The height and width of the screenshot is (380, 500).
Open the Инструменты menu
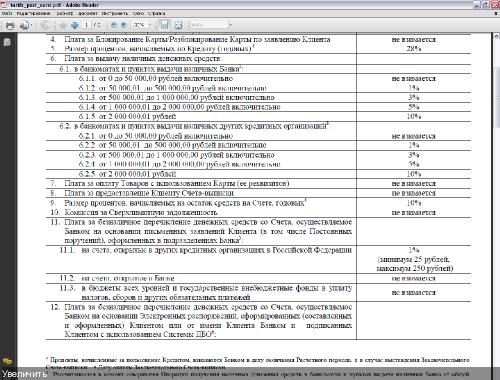(115, 13)
